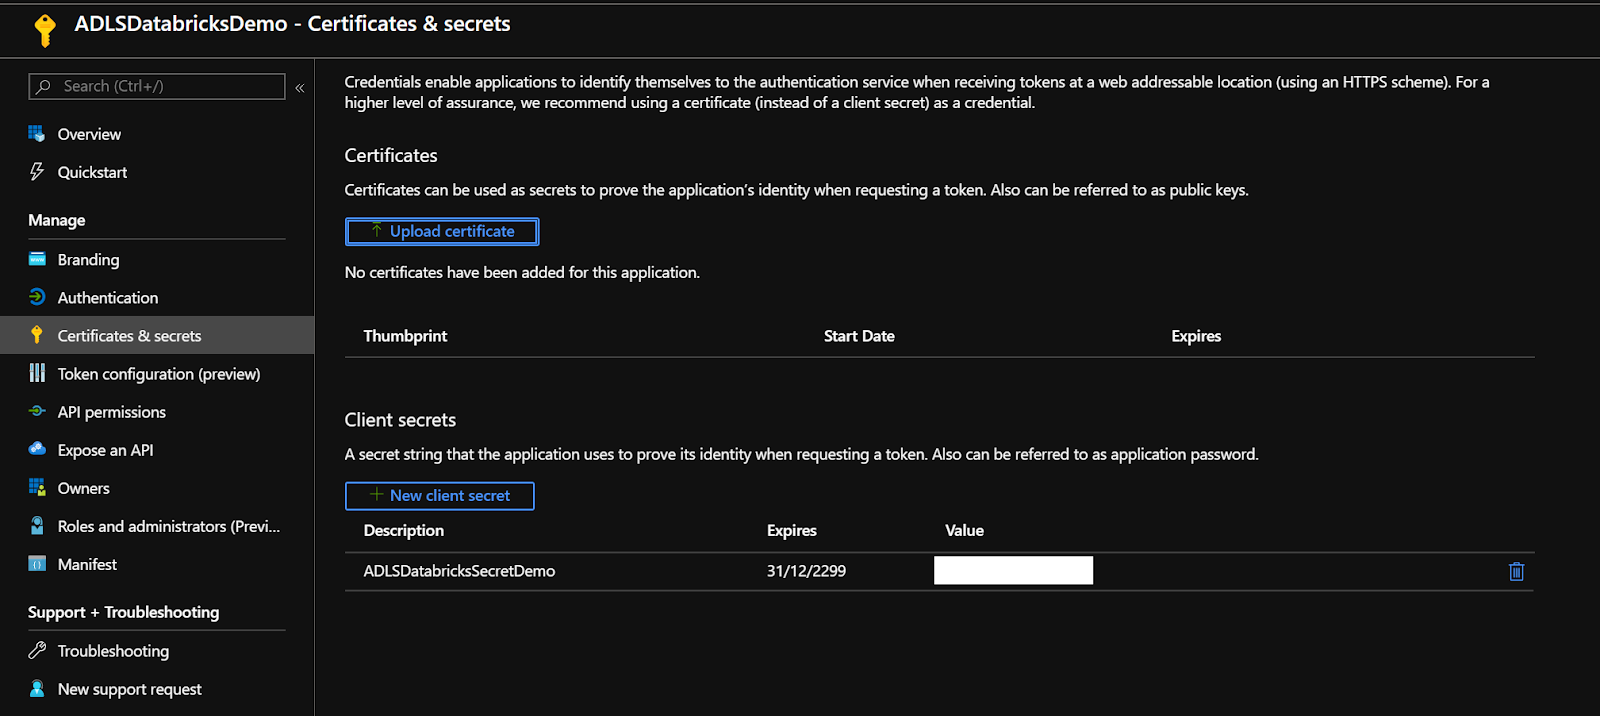Viewport: 1600px width, 716px height.
Task: Click the masked secret Value field
Action: (1013, 570)
